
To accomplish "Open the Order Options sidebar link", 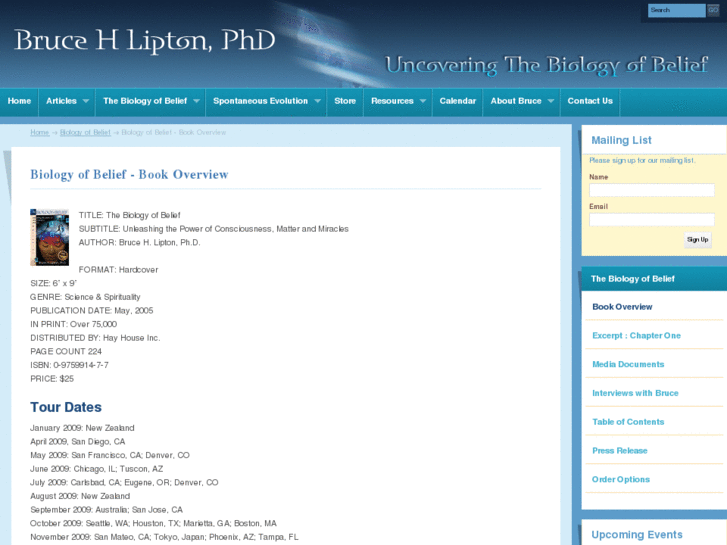I will coord(621,480).
